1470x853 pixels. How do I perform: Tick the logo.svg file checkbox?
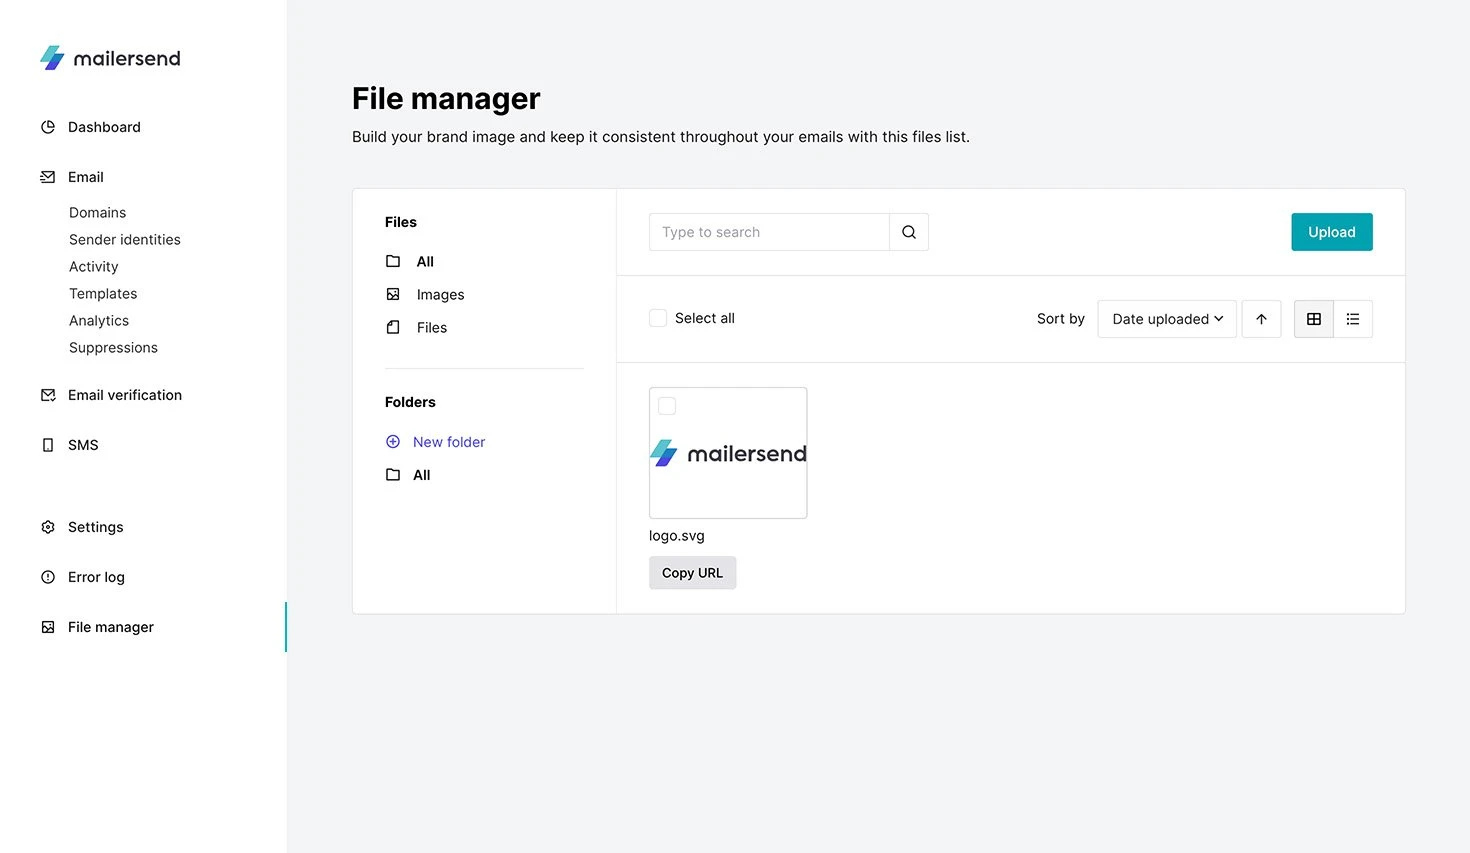tap(667, 406)
